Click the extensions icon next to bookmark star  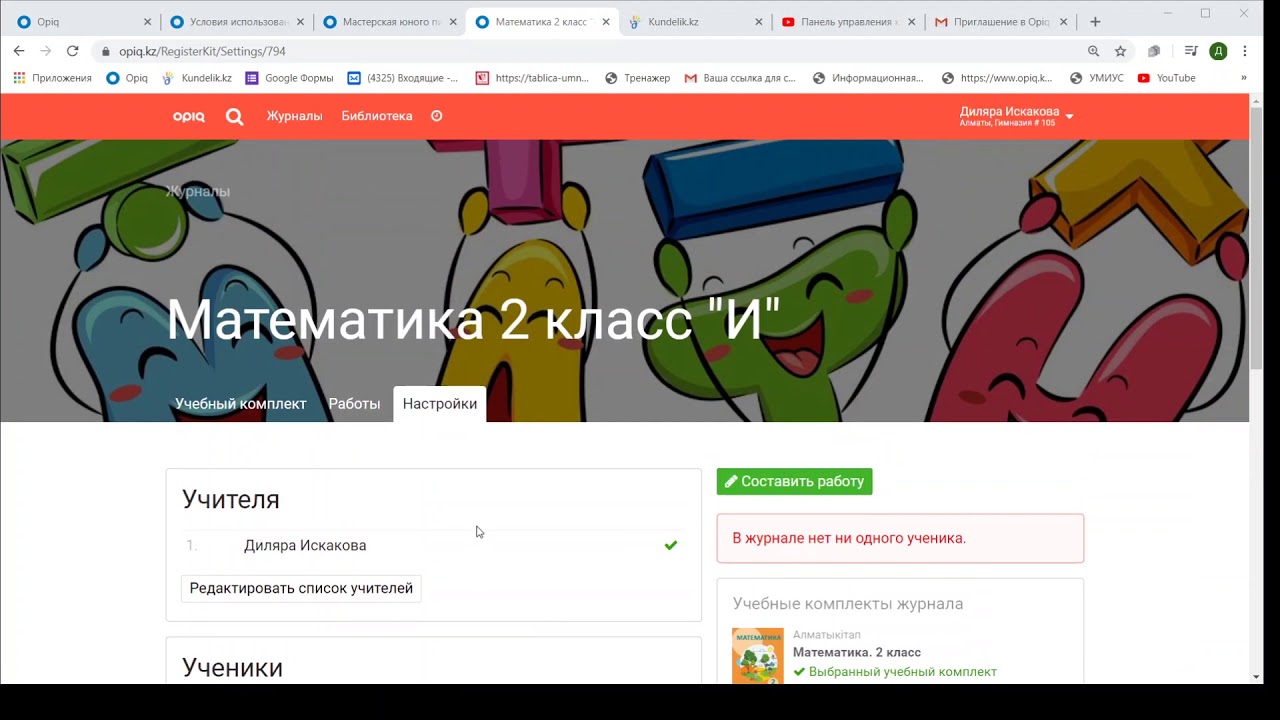pyautogui.click(x=1154, y=51)
